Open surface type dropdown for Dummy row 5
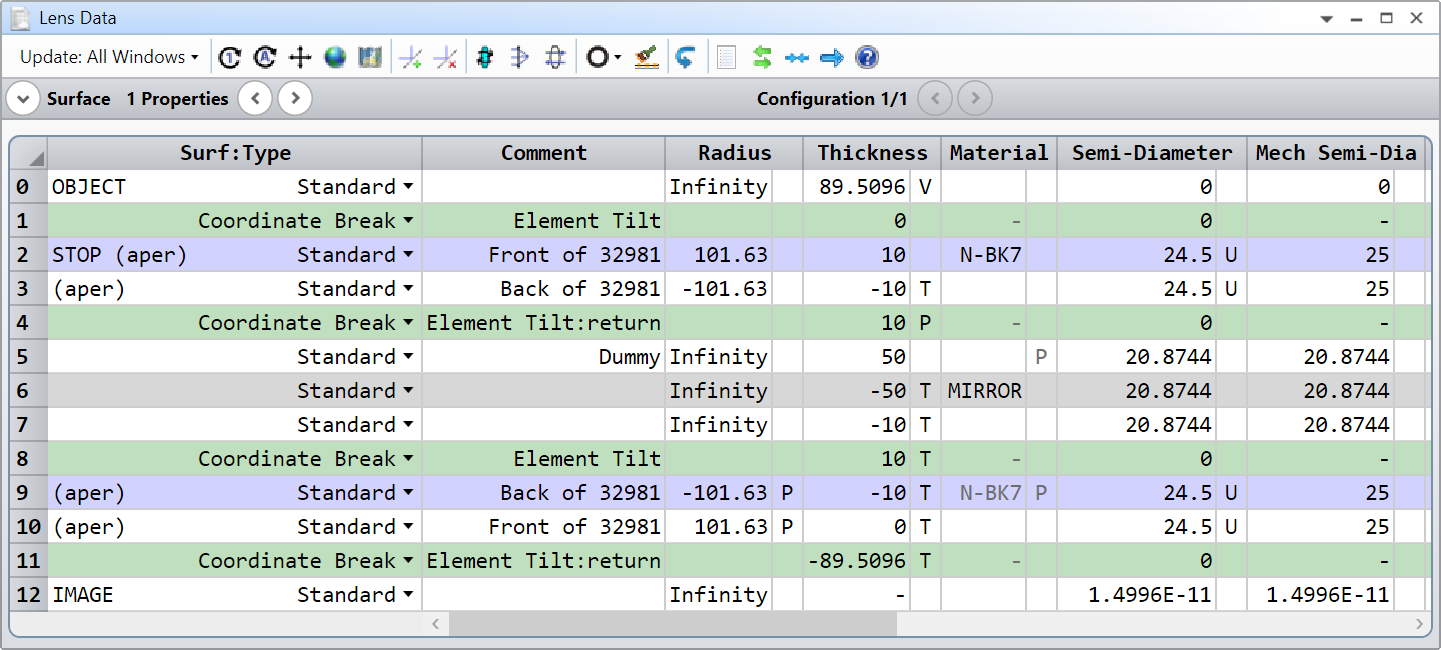This screenshot has width=1441, height=650. tap(408, 357)
